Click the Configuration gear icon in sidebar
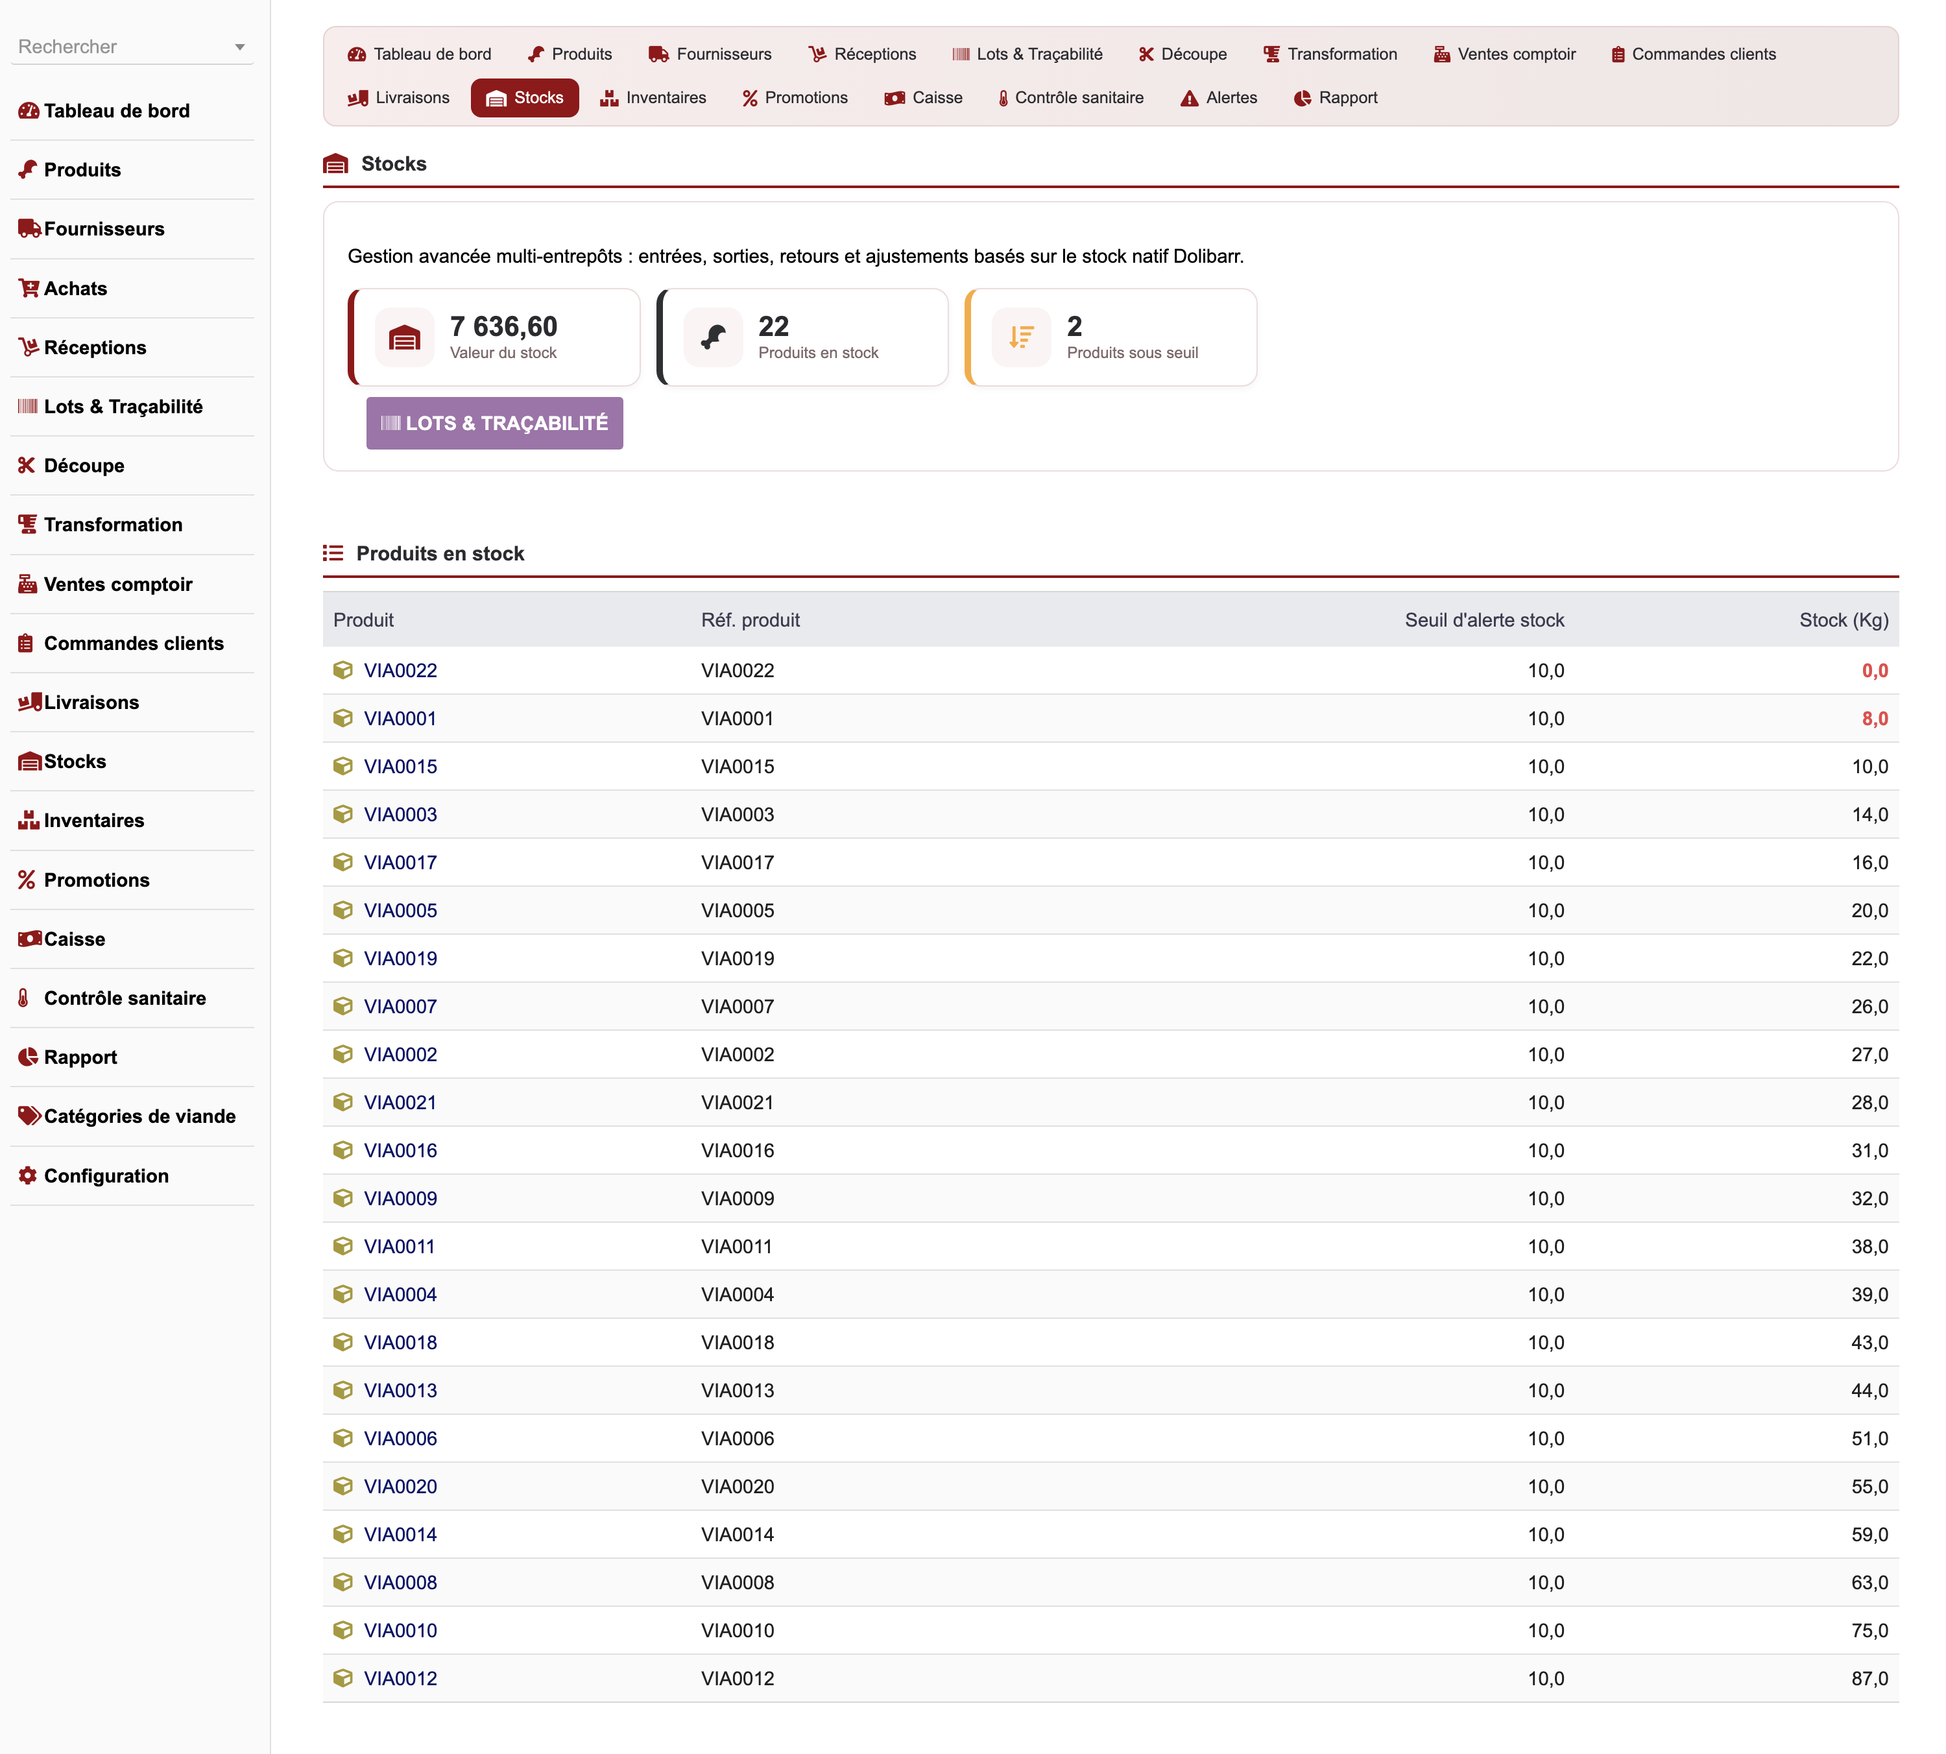The height and width of the screenshot is (1754, 1946). coord(27,1176)
